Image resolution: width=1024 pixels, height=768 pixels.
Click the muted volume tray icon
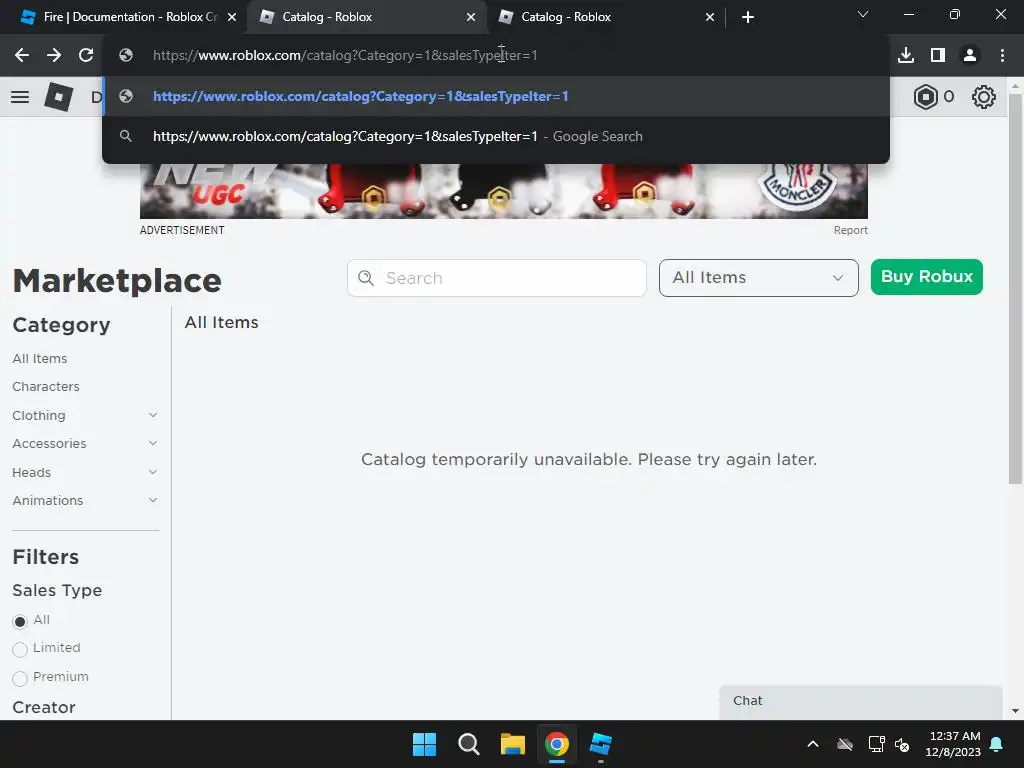click(x=903, y=744)
